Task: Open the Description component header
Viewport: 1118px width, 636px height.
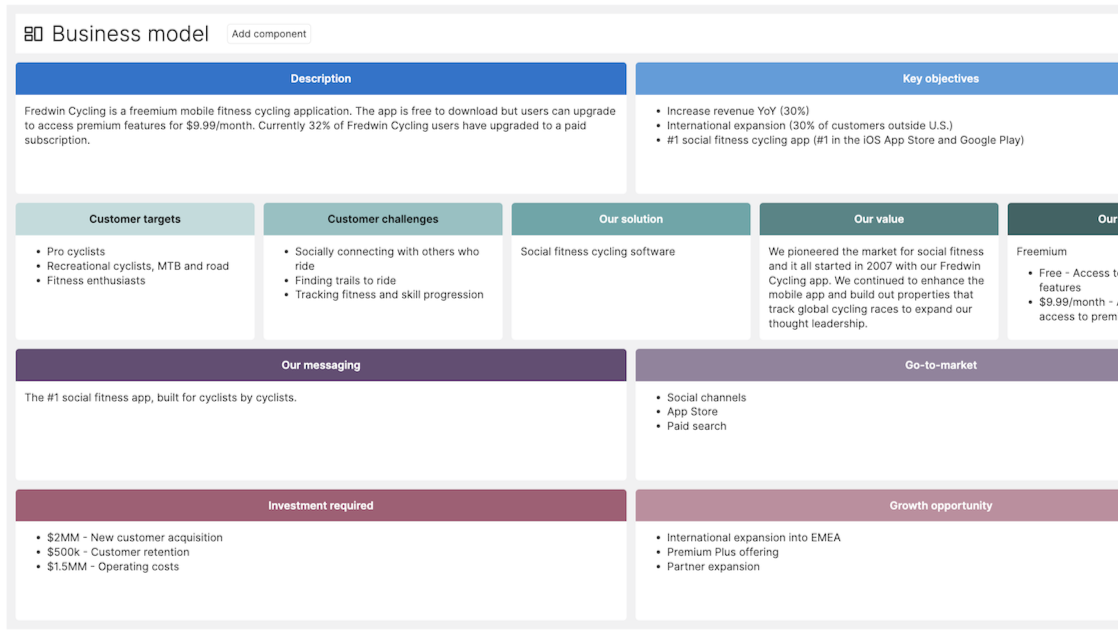Action: click(x=321, y=78)
